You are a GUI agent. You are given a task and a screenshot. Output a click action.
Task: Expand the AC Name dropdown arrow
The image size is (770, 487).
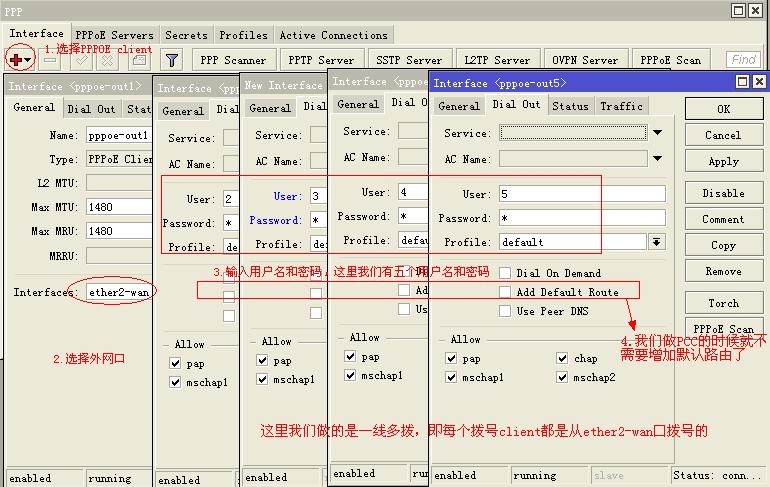[658, 158]
